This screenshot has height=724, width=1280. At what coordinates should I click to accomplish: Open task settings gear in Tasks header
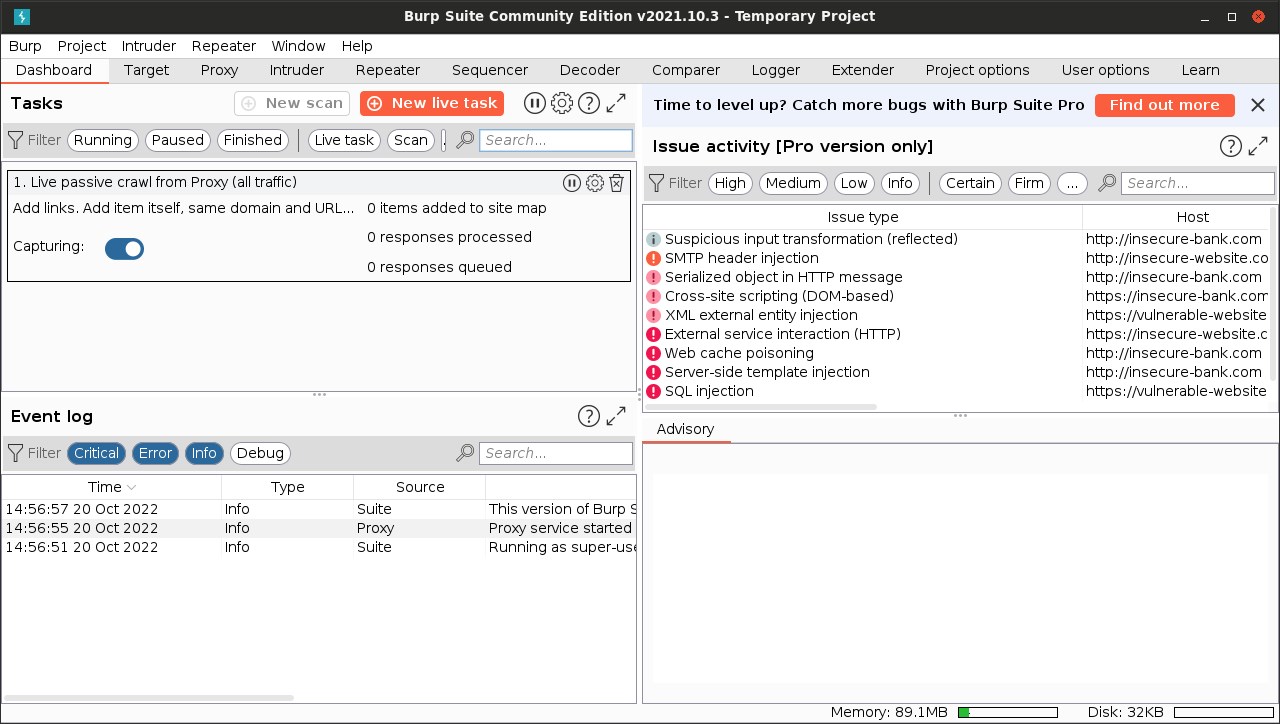[562, 103]
